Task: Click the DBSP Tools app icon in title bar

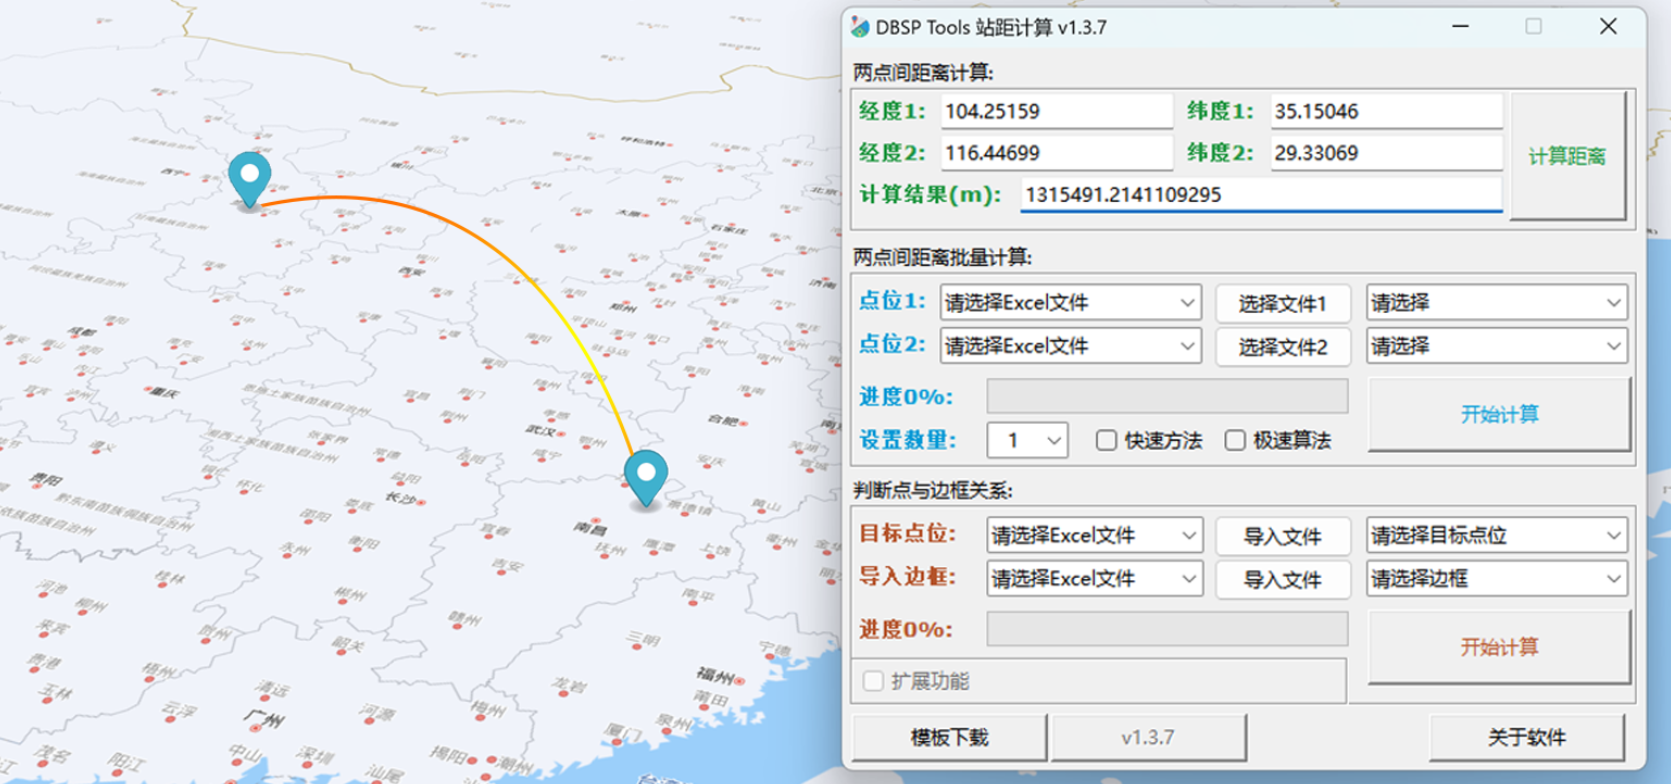Action: [860, 27]
